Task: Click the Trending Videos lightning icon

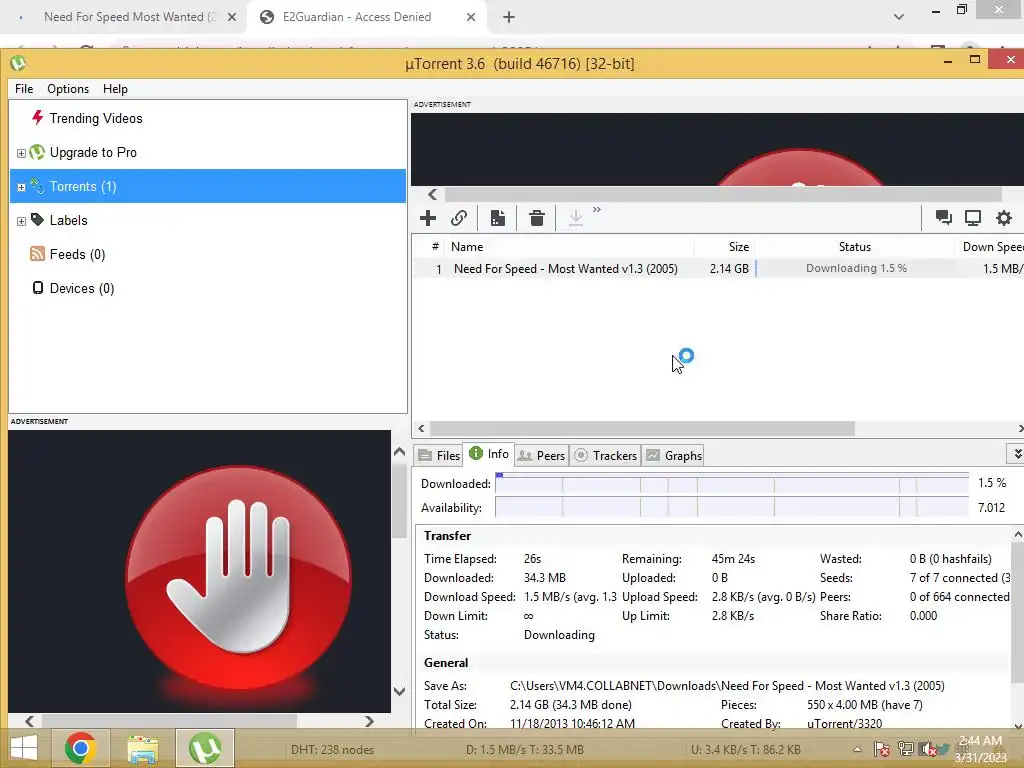Action: [x=37, y=118]
